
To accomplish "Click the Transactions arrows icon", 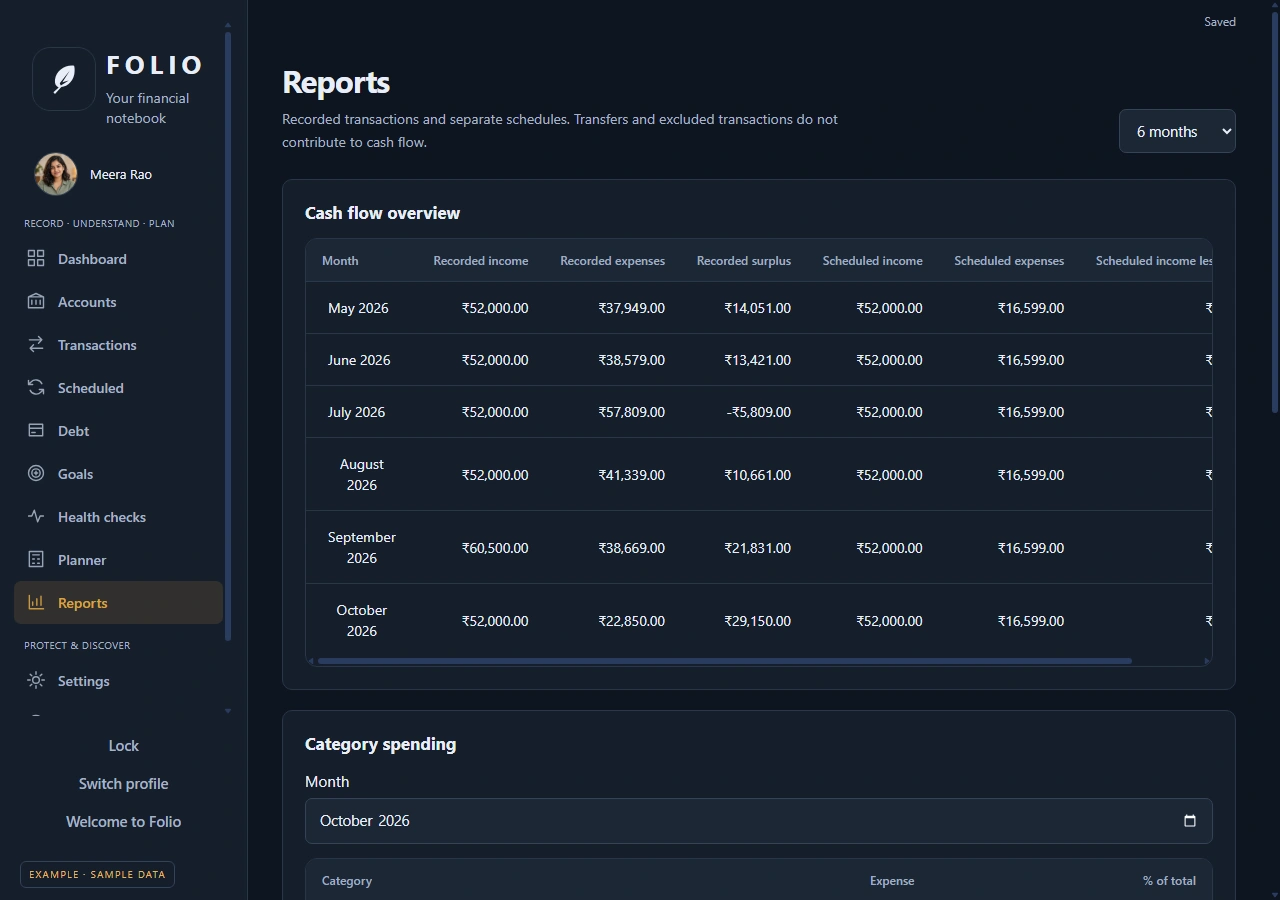I will [x=36, y=345].
